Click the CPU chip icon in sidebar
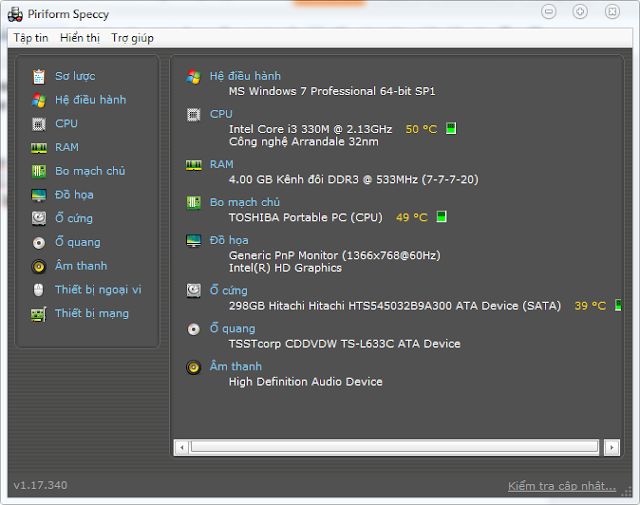Image resolution: width=640 pixels, height=505 pixels. (39, 124)
